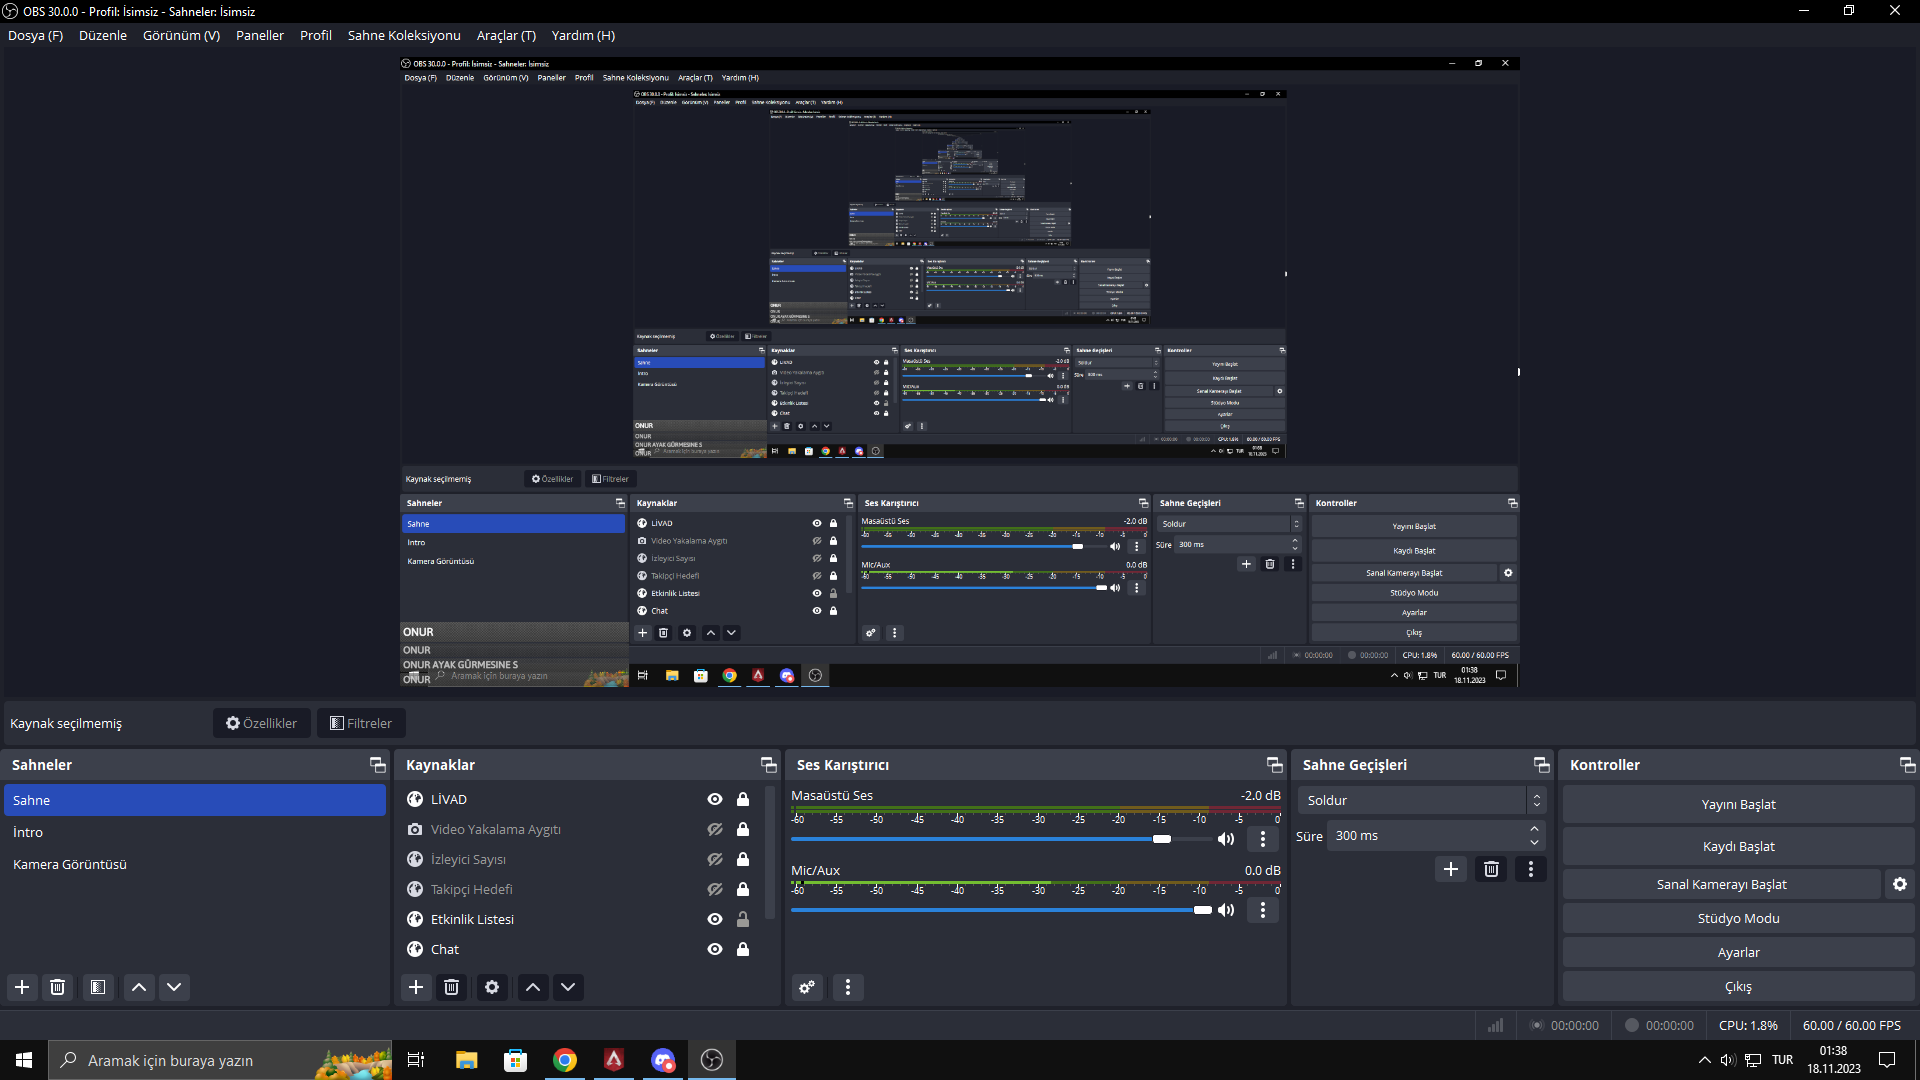Open Araçlar (T) menu
1920x1080 pixels.
(x=506, y=35)
